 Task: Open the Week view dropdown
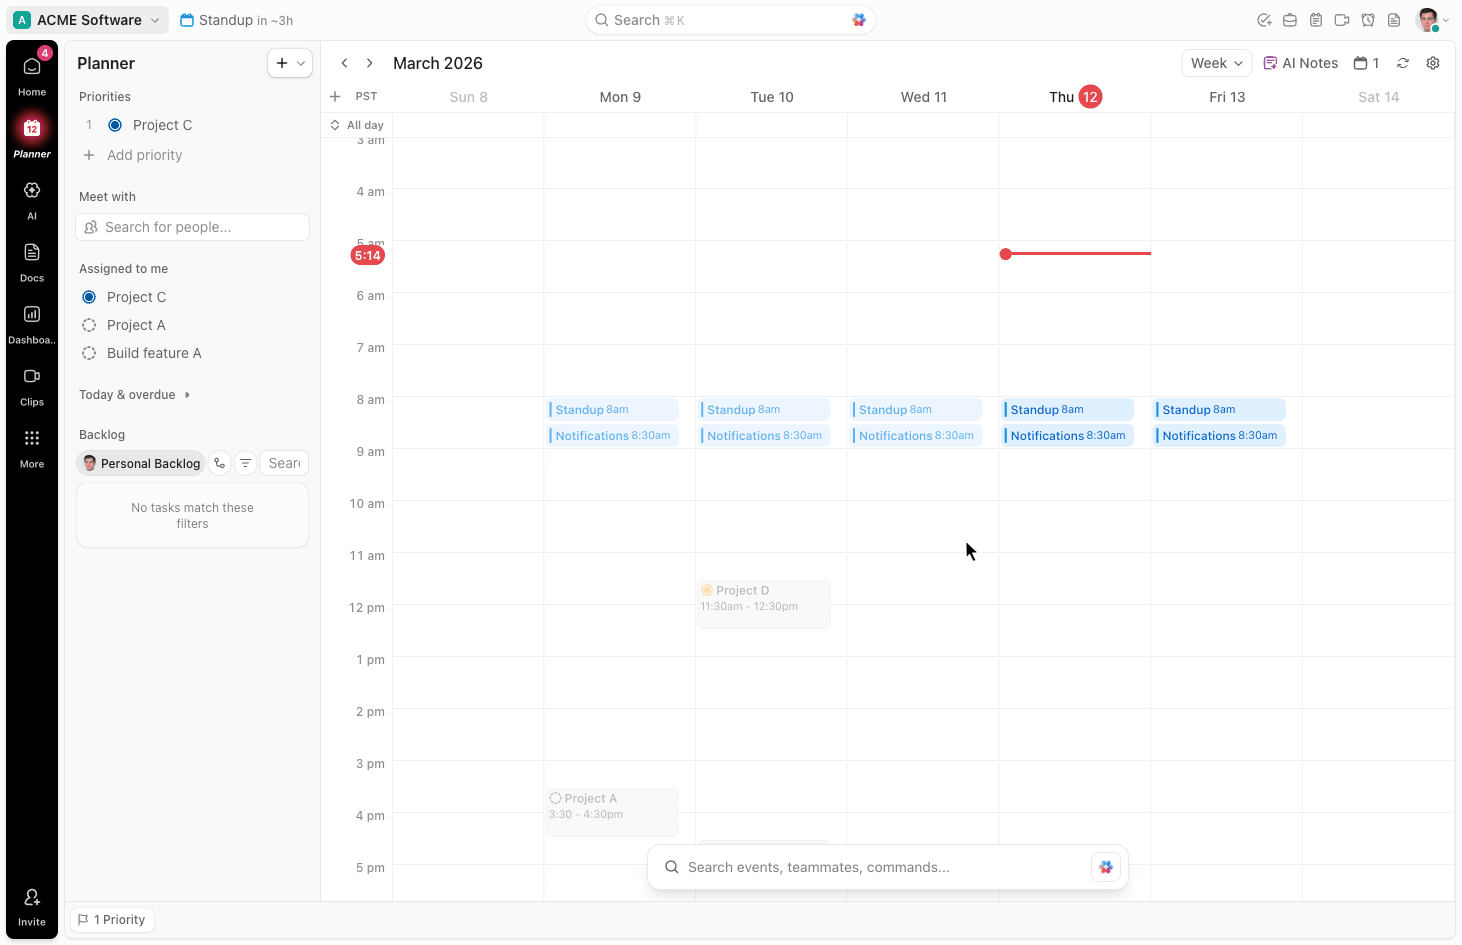click(1216, 62)
